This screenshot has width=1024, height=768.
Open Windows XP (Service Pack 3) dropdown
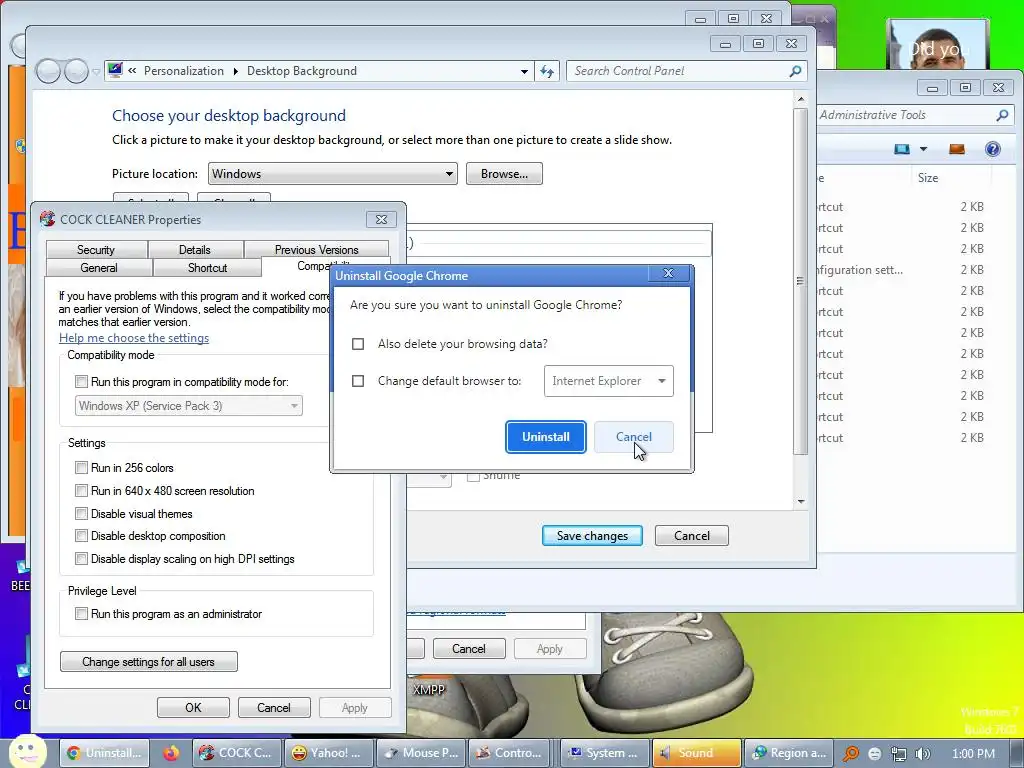(x=189, y=406)
